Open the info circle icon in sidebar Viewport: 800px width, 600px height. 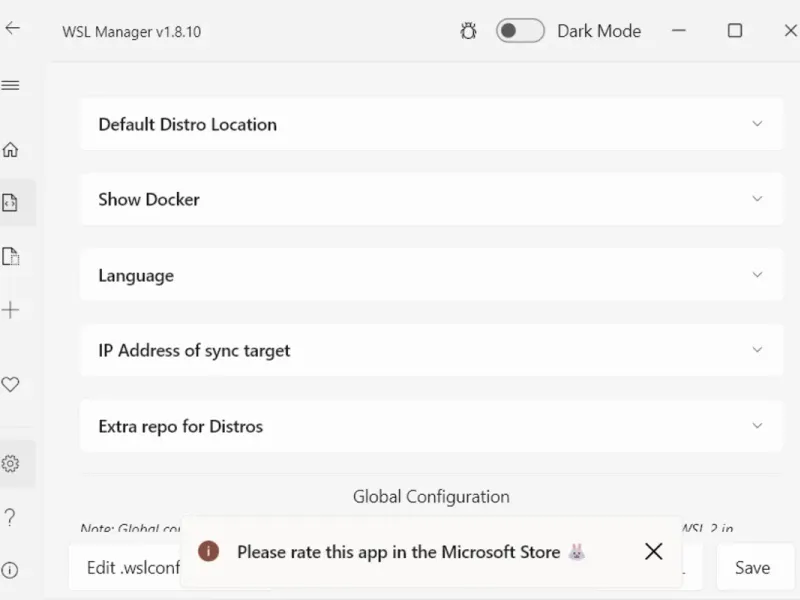(x=11, y=571)
